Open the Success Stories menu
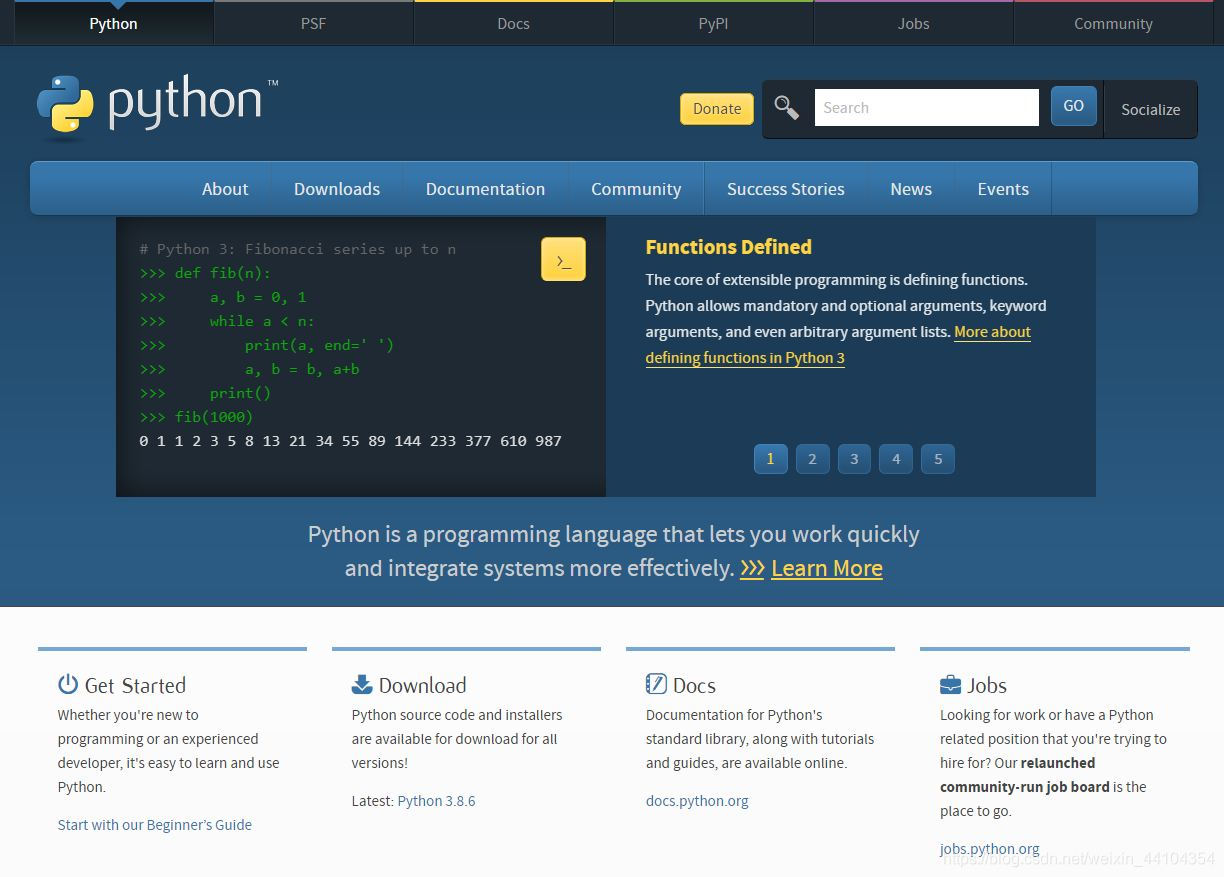 786,189
